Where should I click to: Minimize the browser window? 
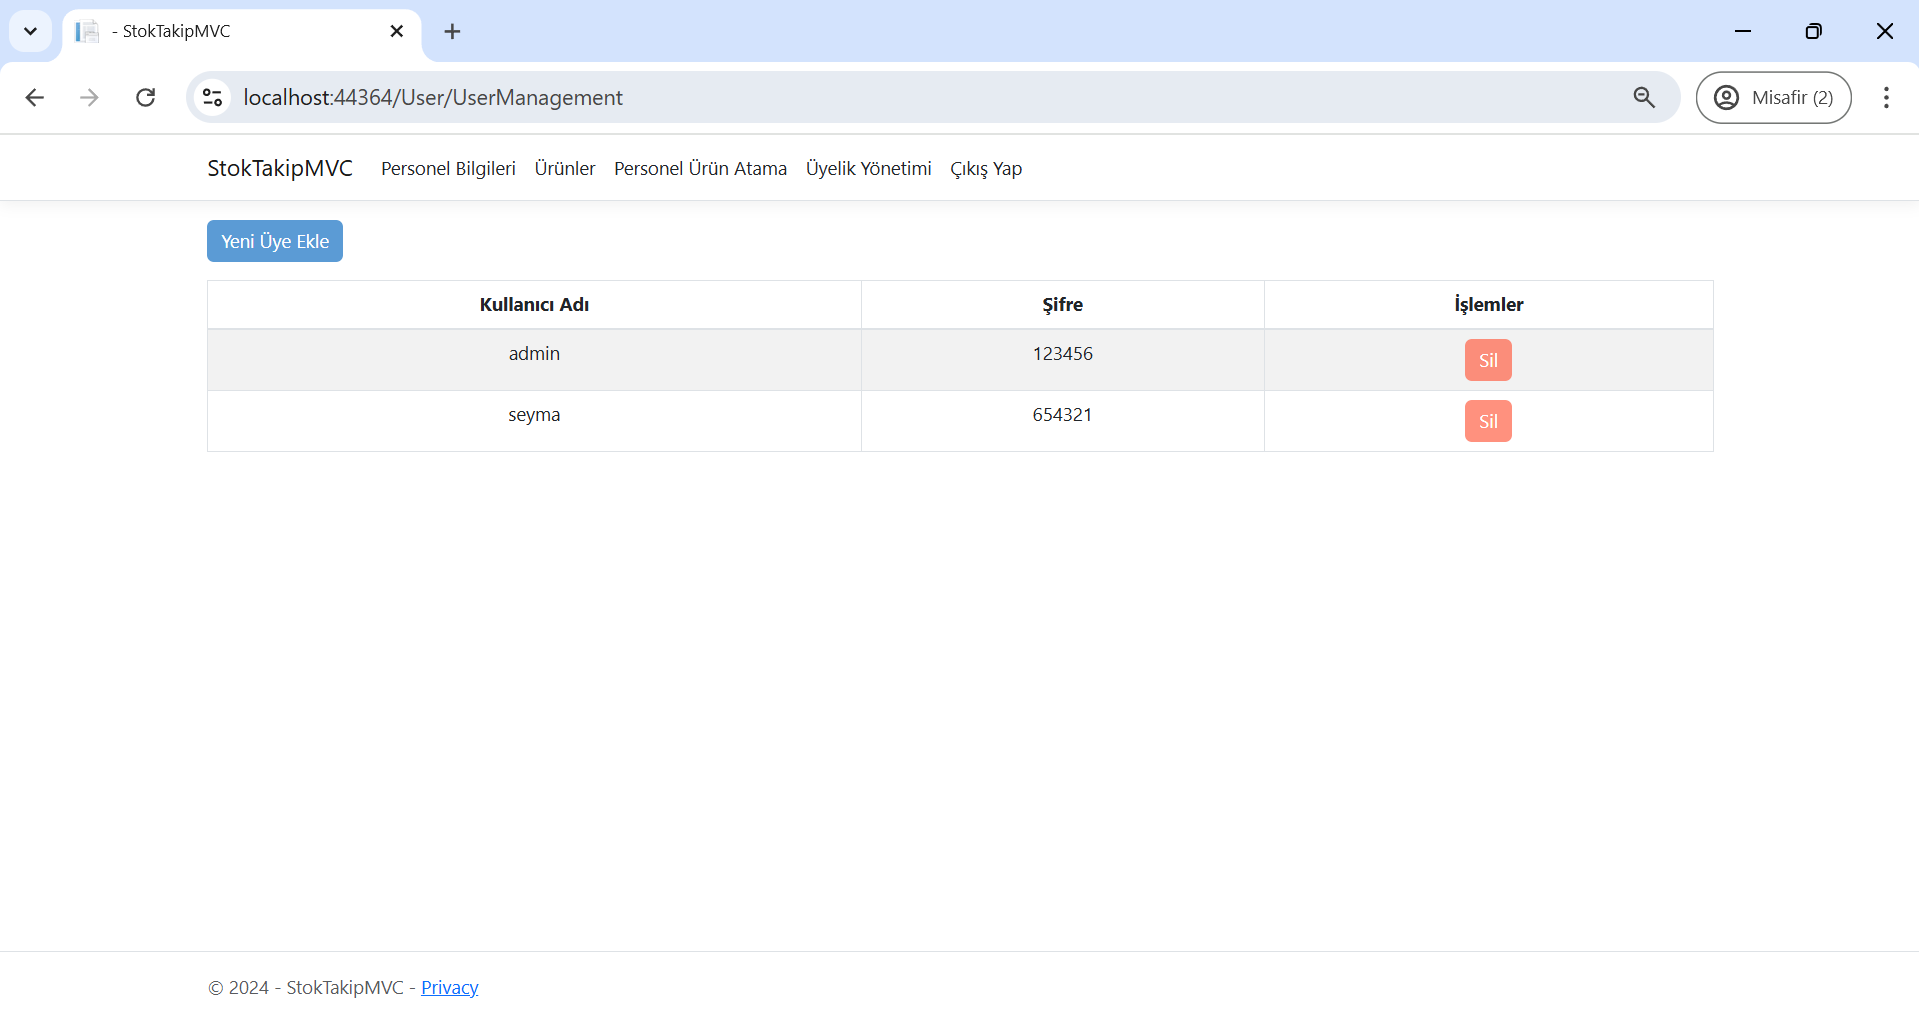pyautogui.click(x=1743, y=31)
